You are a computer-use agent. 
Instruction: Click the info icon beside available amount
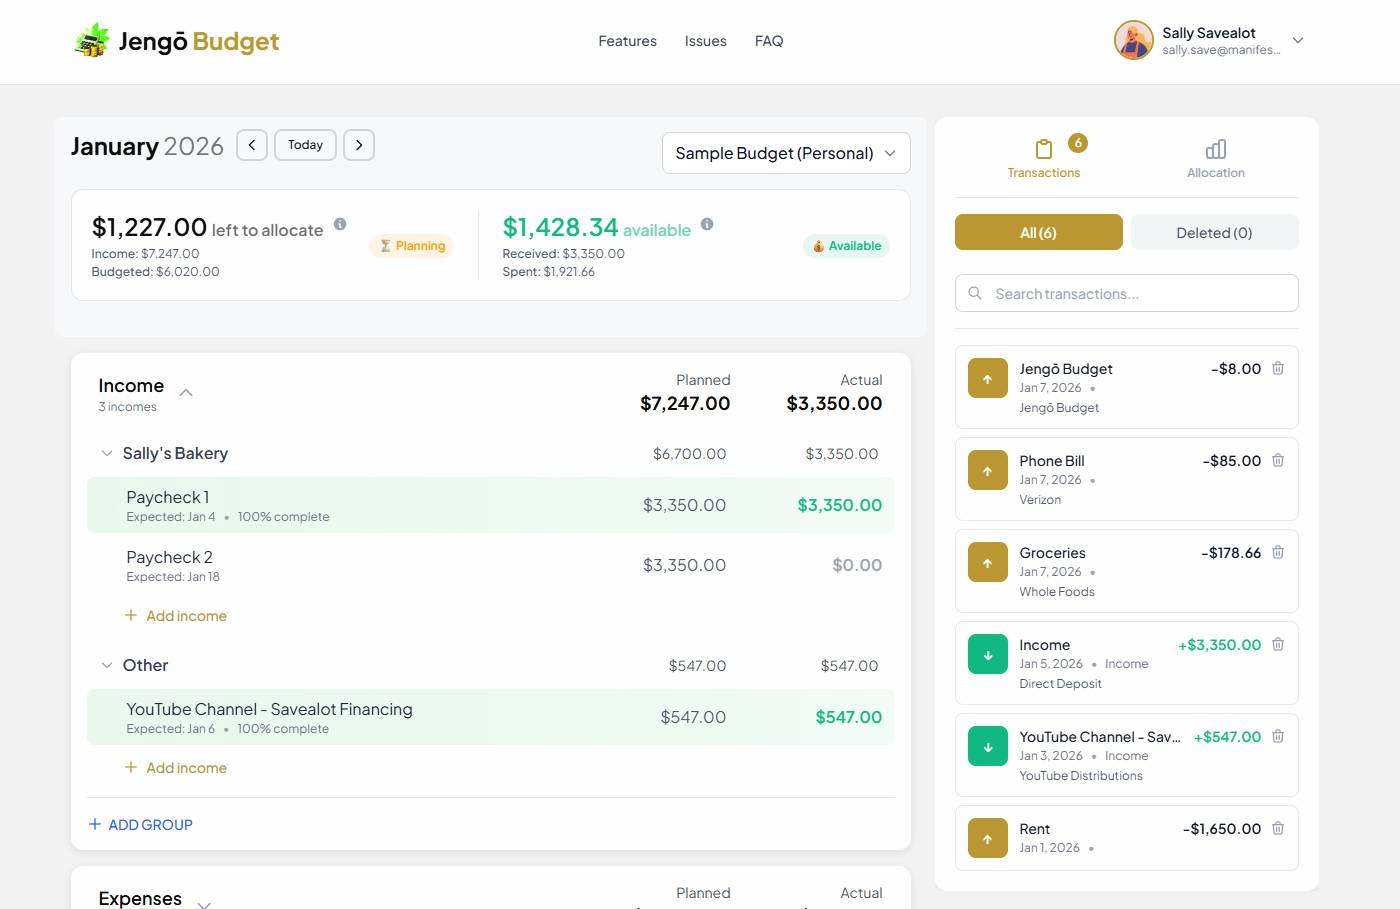pyautogui.click(x=707, y=225)
